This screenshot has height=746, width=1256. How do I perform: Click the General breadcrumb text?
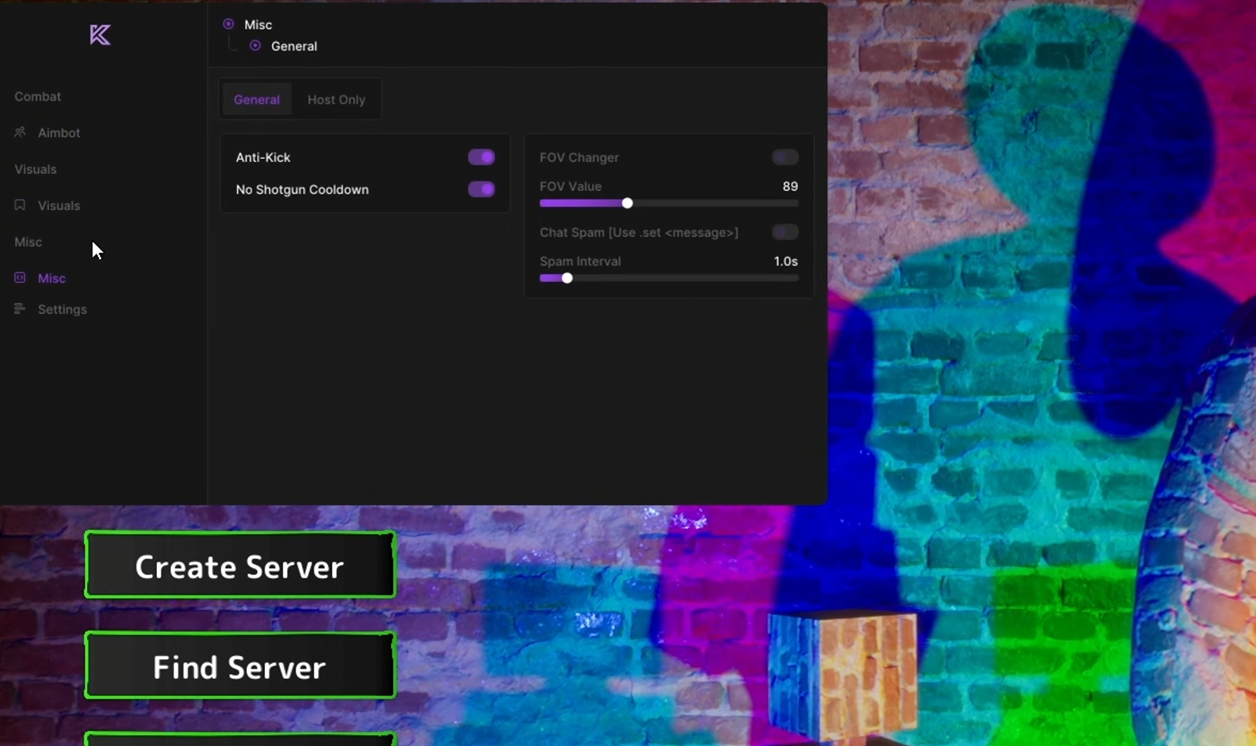(294, 46)
